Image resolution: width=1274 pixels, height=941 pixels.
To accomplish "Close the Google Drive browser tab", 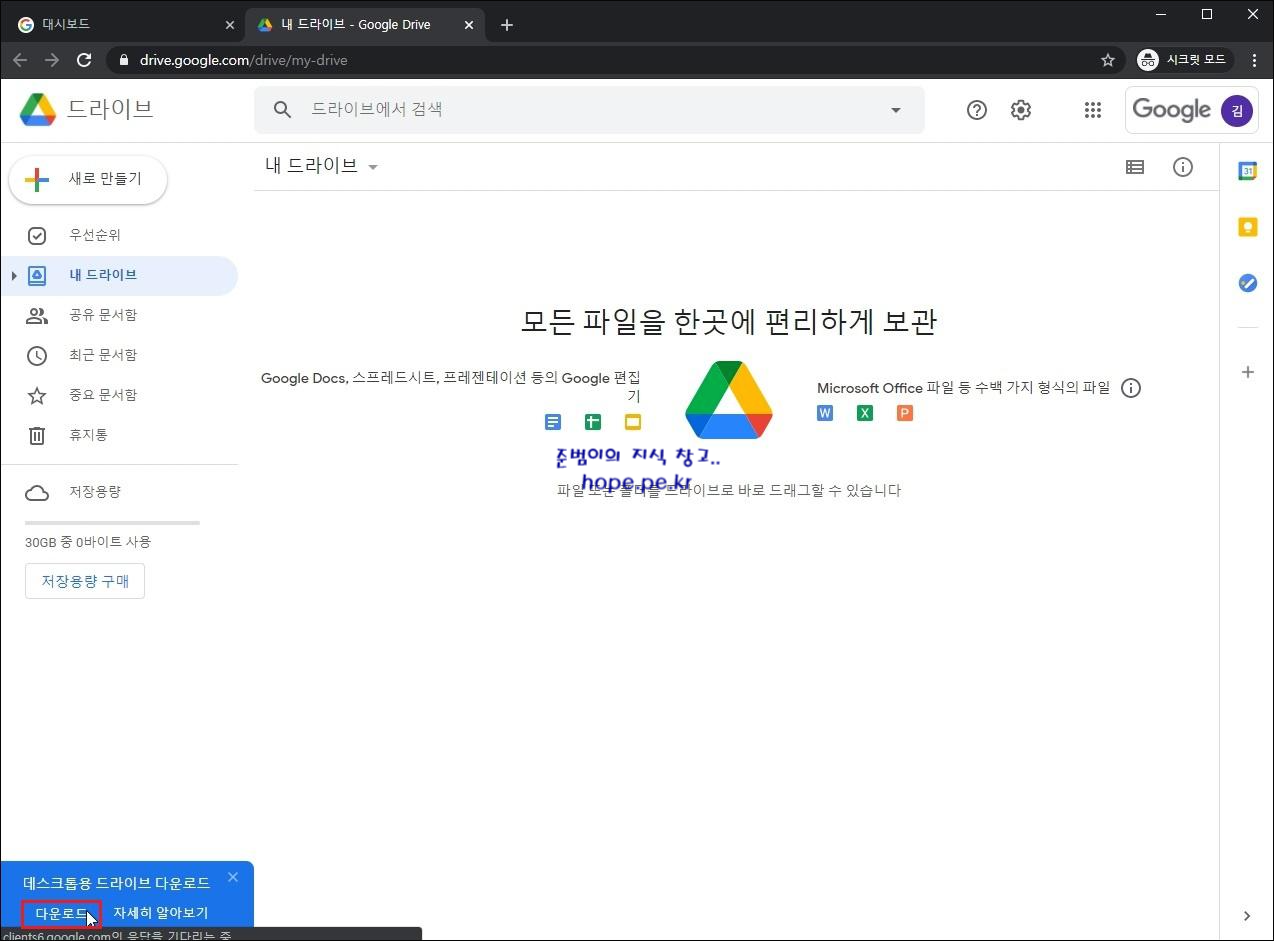I will pos(469,25).
